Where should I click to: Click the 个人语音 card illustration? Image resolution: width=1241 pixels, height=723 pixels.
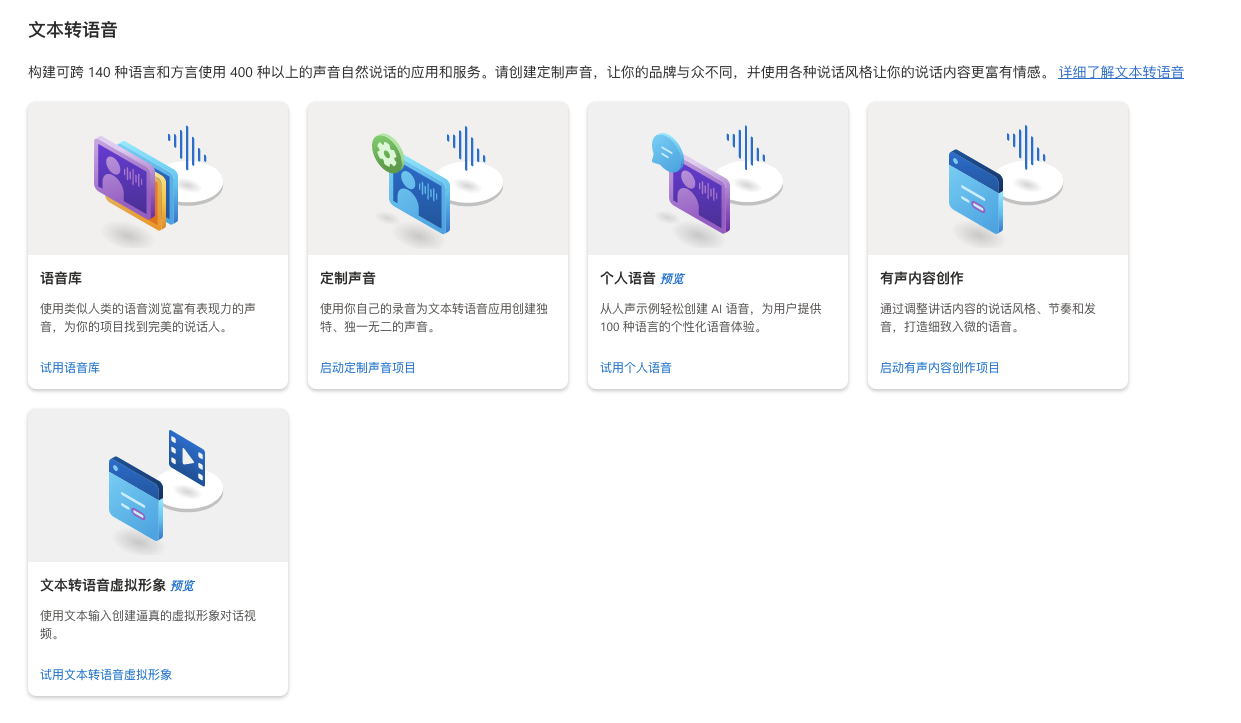coord(718,178)
